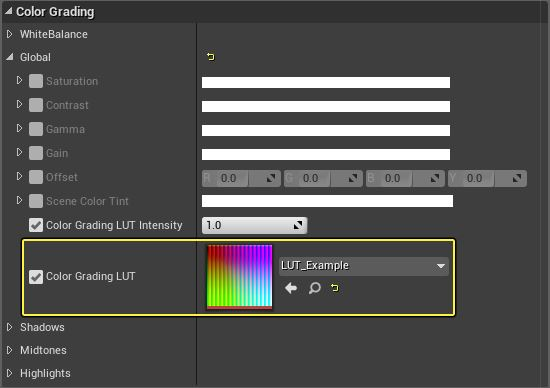
Task: Click the Shadows label
Action: (x=42, y=327)
